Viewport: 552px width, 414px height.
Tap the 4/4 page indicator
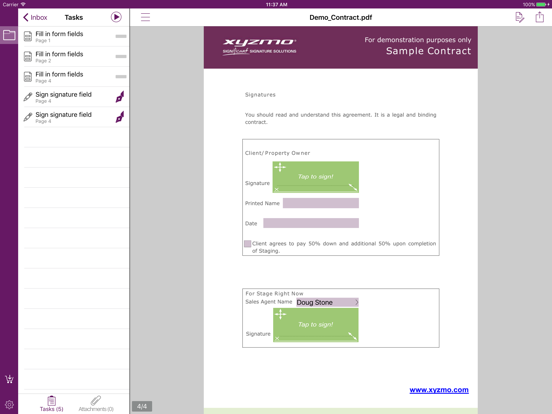tap(142, 406)
